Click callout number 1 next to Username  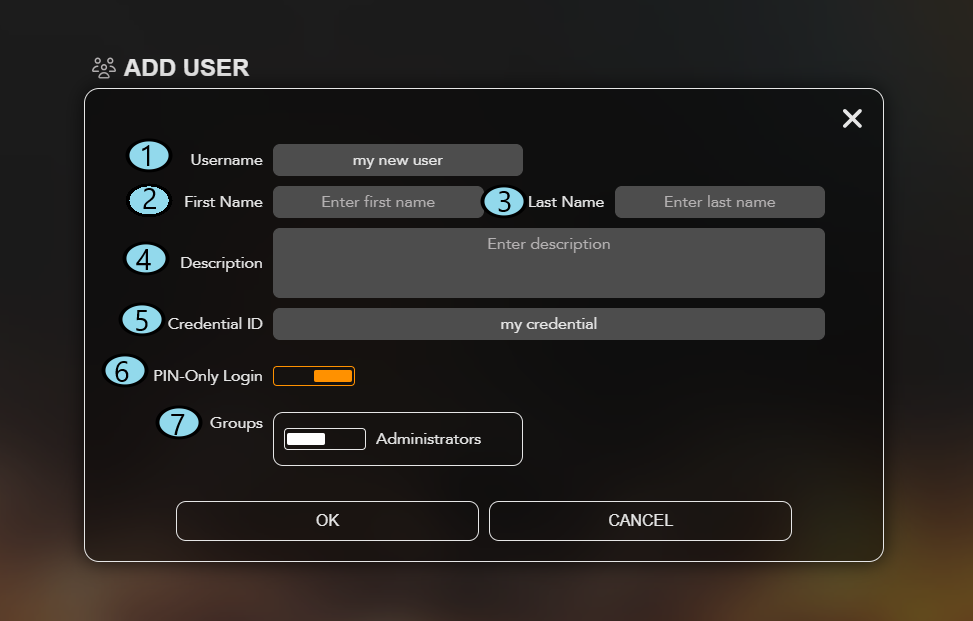pyautogui.click(x=148, y=156)
